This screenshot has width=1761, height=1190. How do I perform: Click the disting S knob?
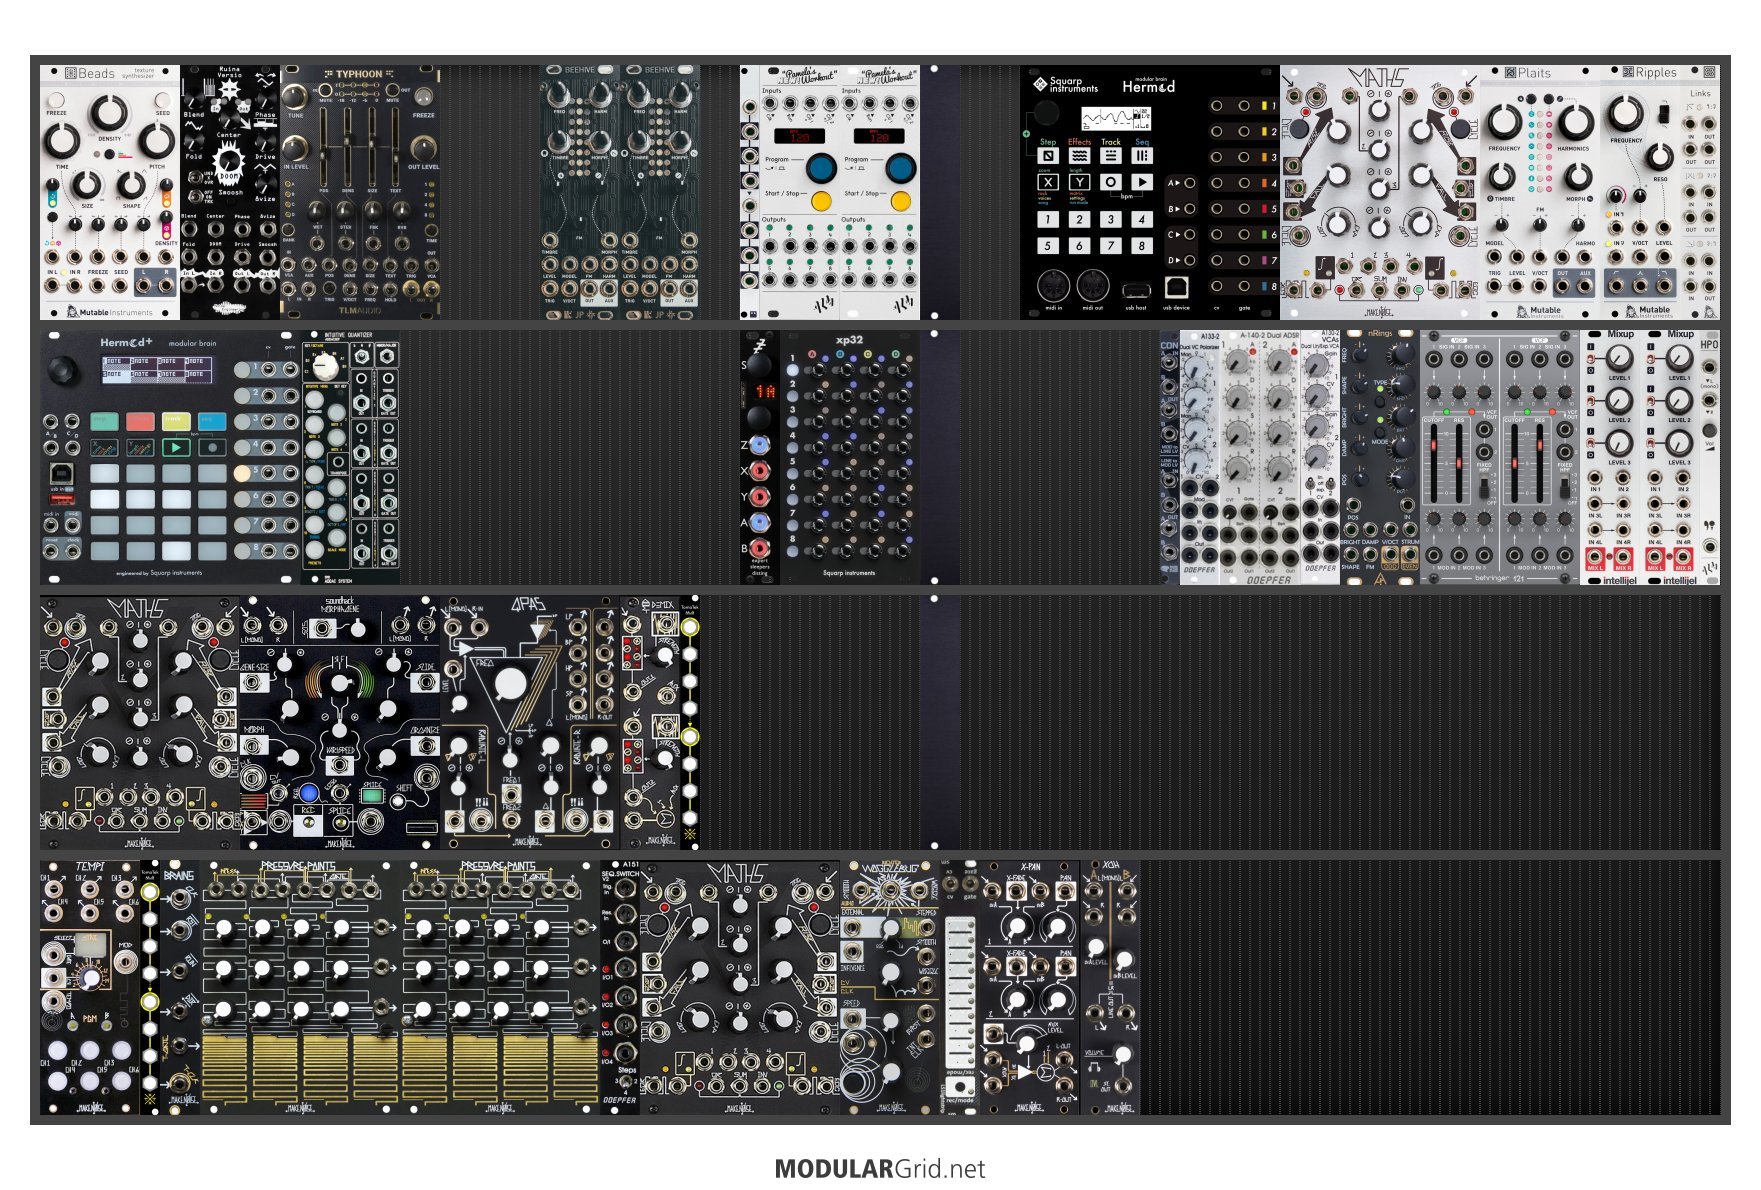[759, 365]
